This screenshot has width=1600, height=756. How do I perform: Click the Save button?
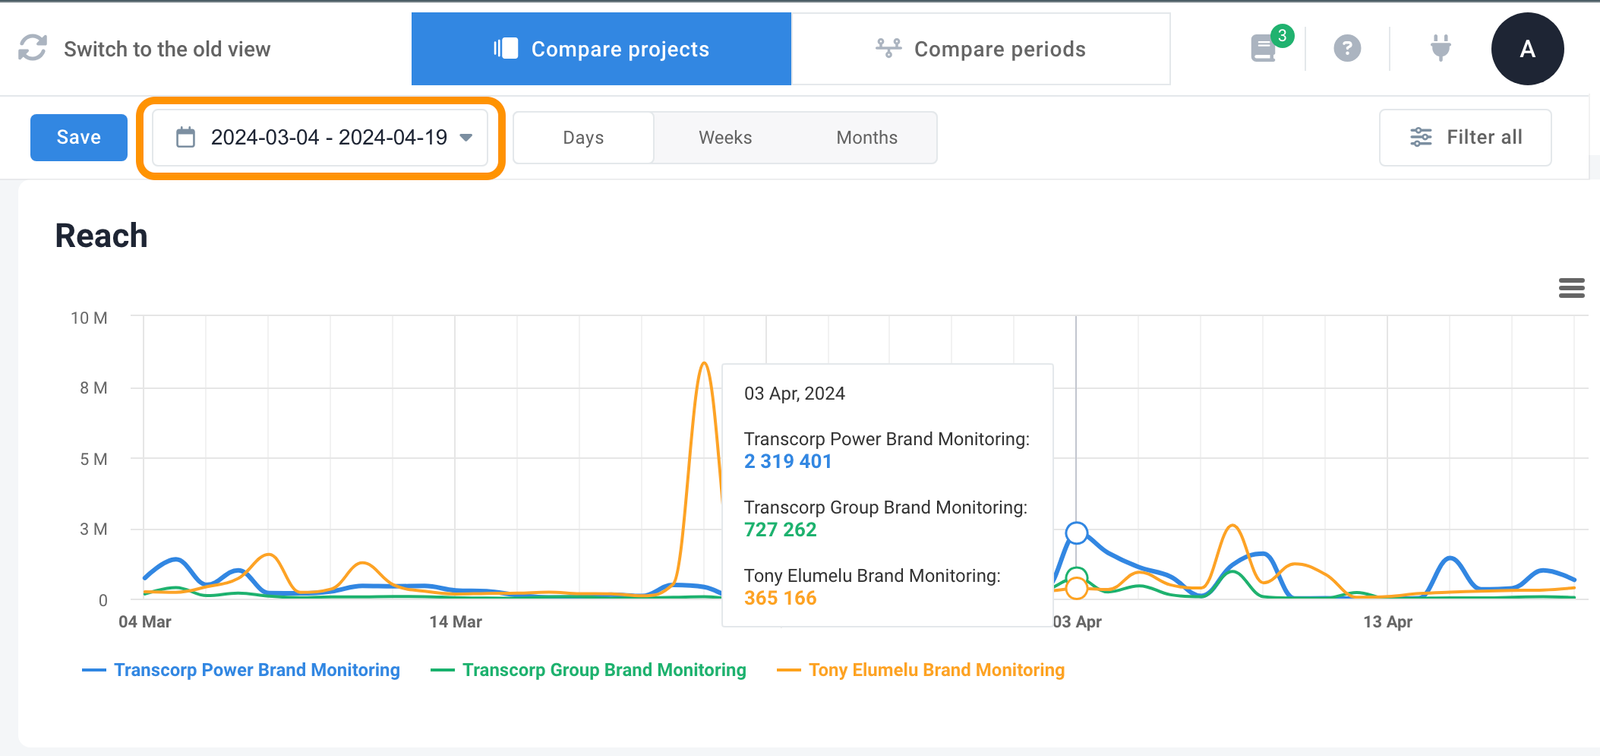coord(79,137)
